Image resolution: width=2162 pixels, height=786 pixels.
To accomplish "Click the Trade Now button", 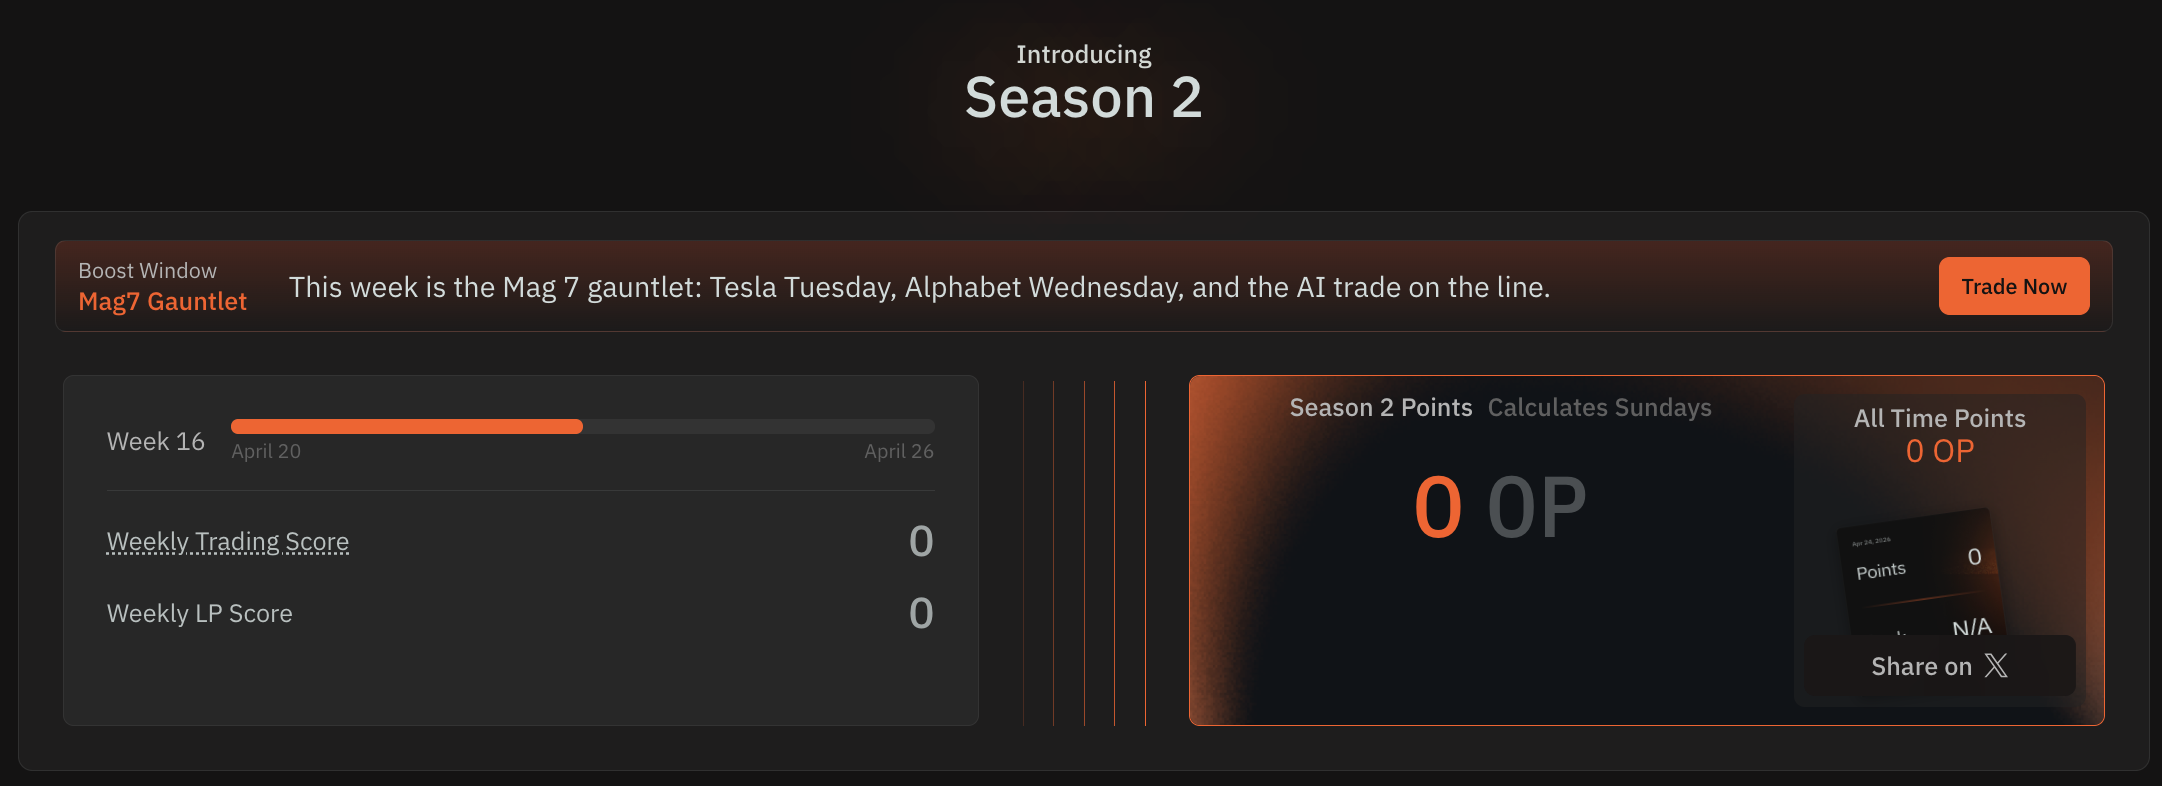I will click(2013, 287).
